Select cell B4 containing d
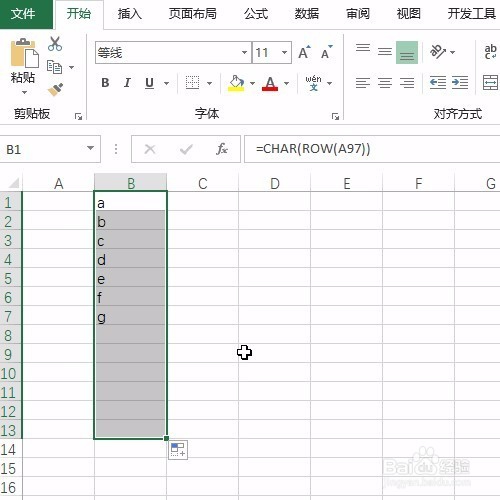Image resolution: width=500 pixels, height=500 pixels. (130, 259)
